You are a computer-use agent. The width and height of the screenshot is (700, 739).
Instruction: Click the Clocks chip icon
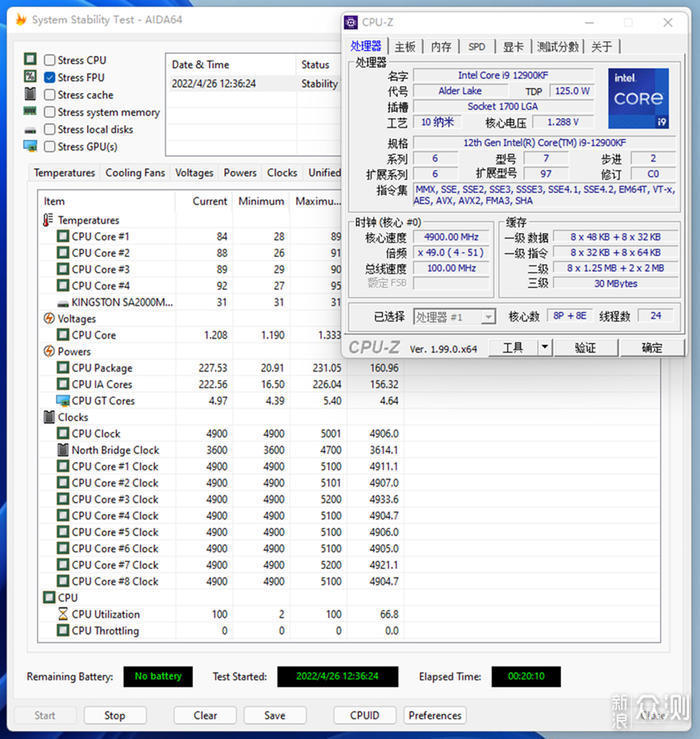click(x=49, y=417)
